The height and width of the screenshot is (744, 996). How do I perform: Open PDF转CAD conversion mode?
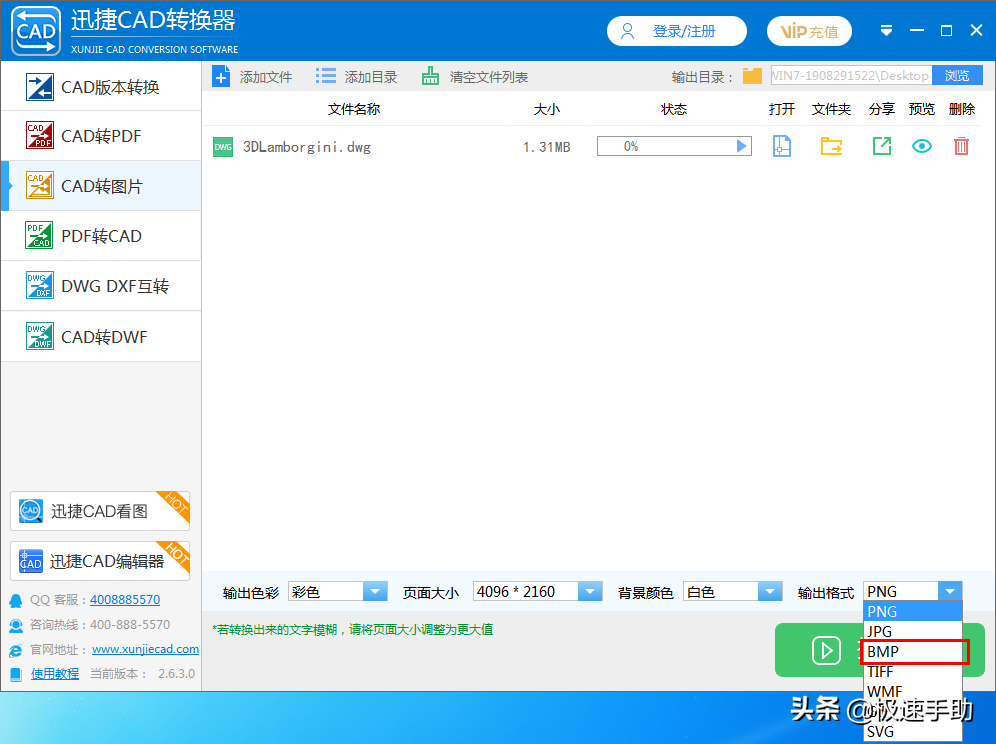[102, 236]
